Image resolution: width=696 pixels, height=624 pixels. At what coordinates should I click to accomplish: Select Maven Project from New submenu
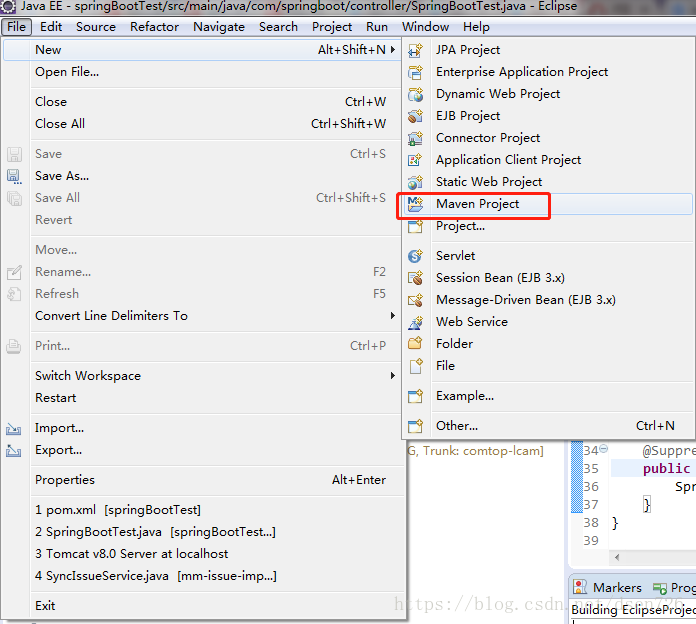tap(548, 204)
